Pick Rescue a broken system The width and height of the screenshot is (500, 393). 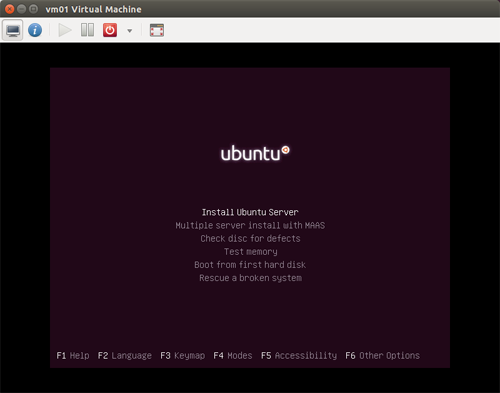click(x=250, y=278)
